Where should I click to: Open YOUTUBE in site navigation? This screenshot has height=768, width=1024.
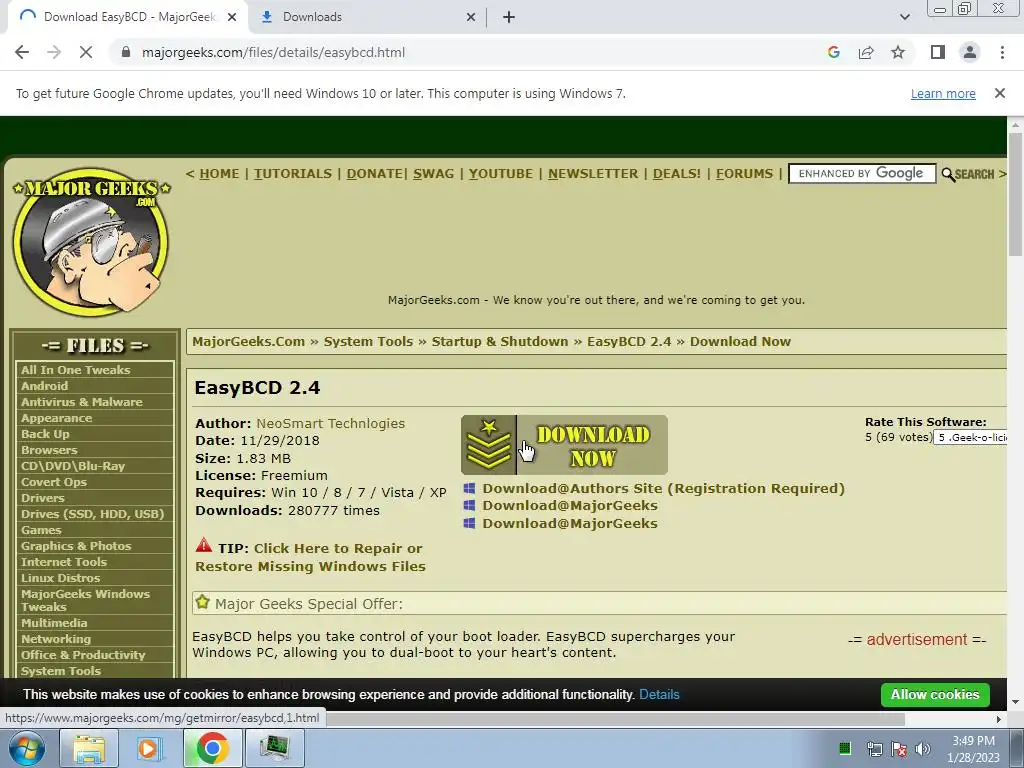pyautogui.click(x=501, y=174)
